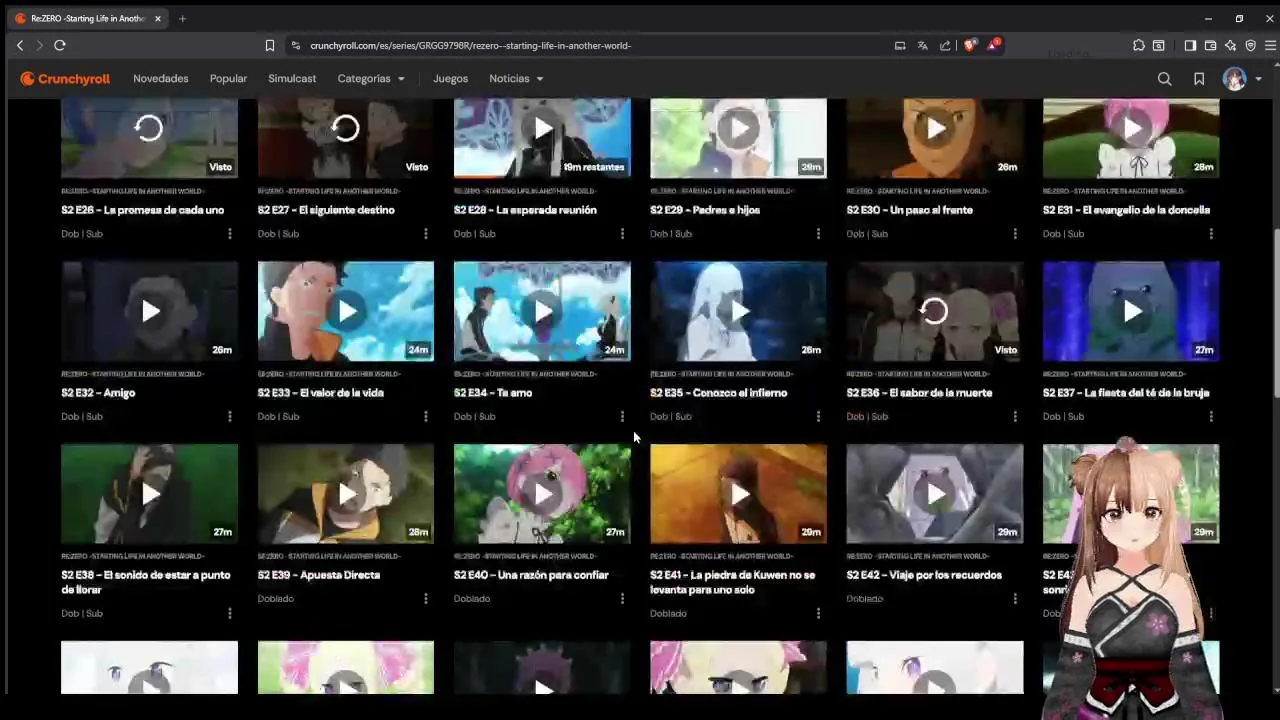
Task: Open the account dropdown arrow beside avatar
Action: pos(1258,79)
